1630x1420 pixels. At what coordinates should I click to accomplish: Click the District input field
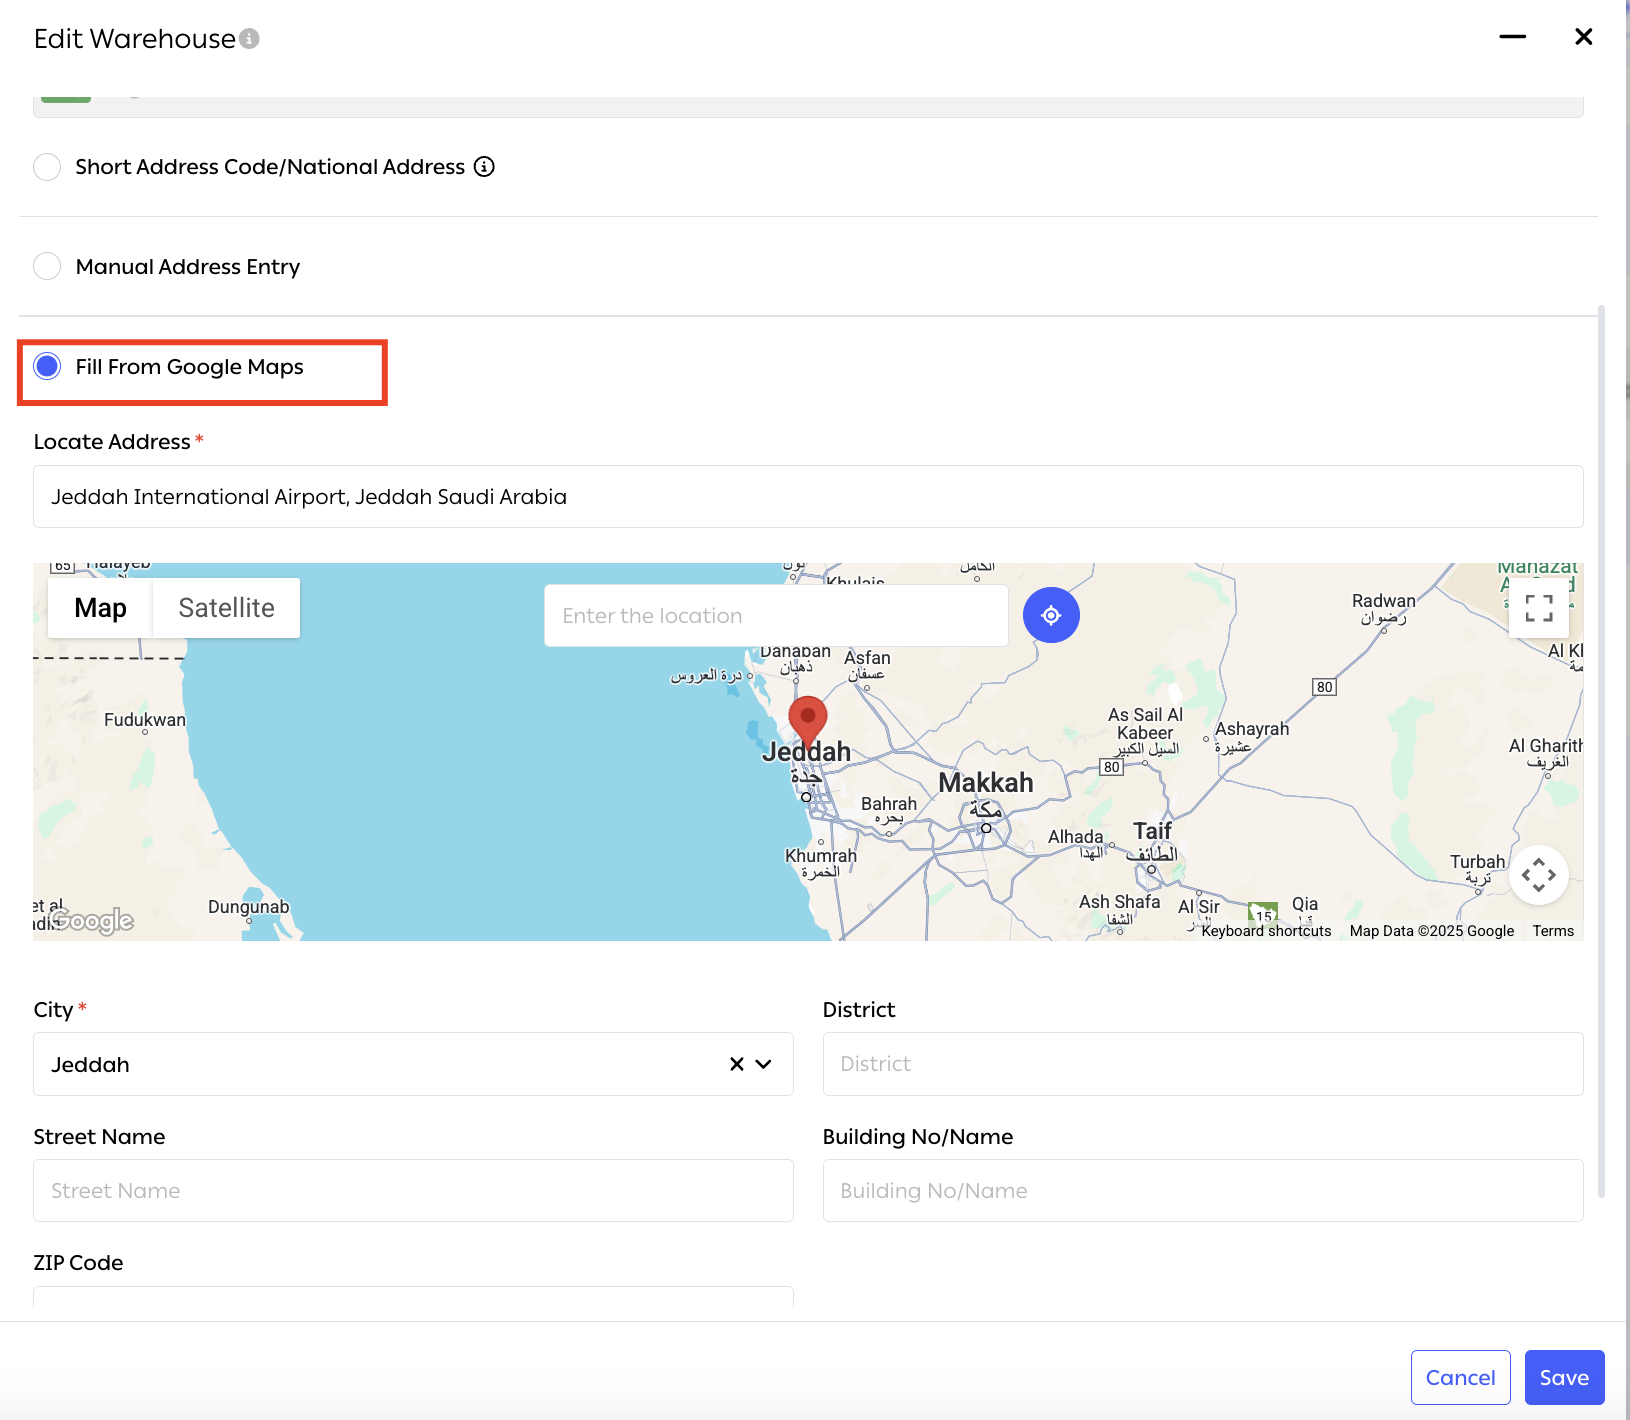point(1203,1064)
